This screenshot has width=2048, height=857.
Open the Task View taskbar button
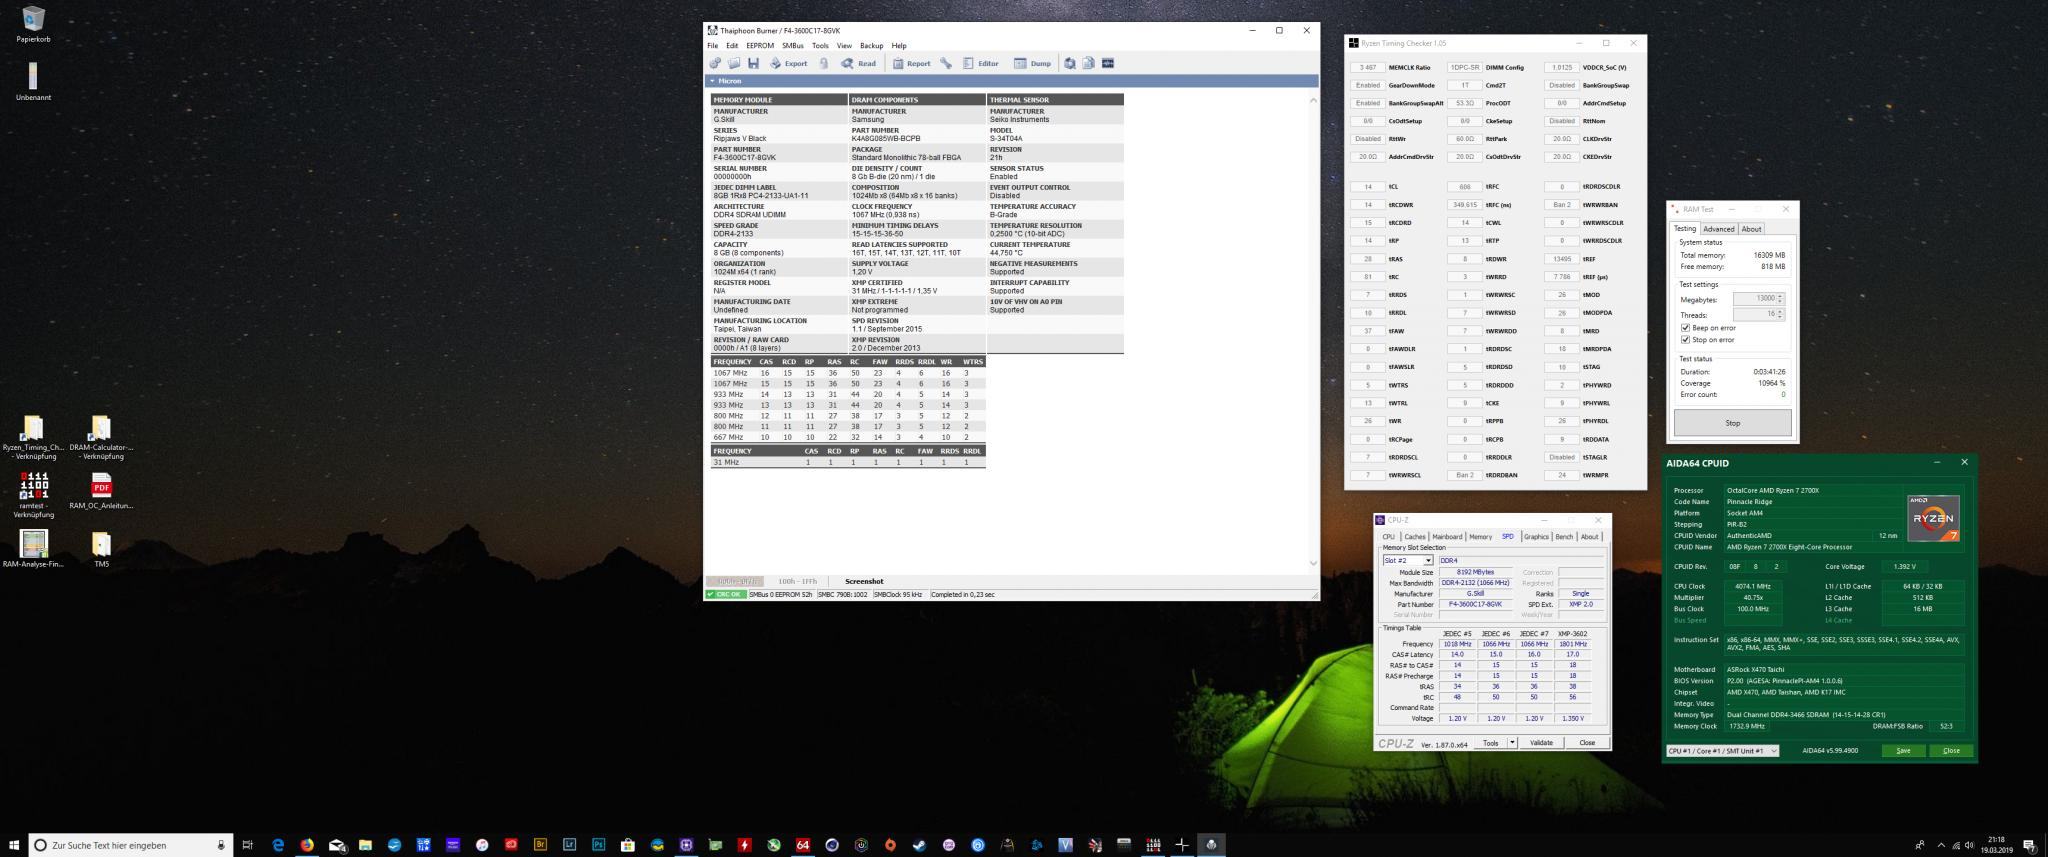coord(248,845)
